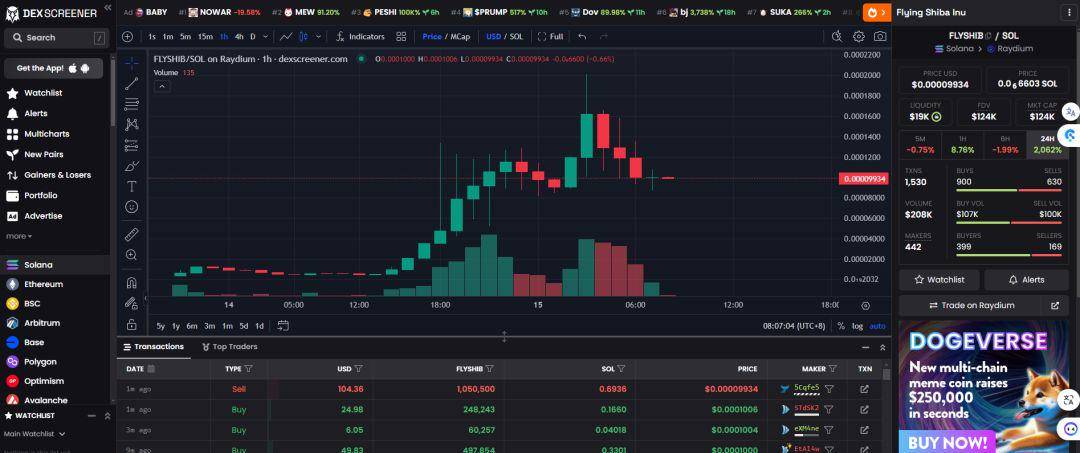Switch chart denomination to SOL

pyautogui.click(x=516, y=36)
